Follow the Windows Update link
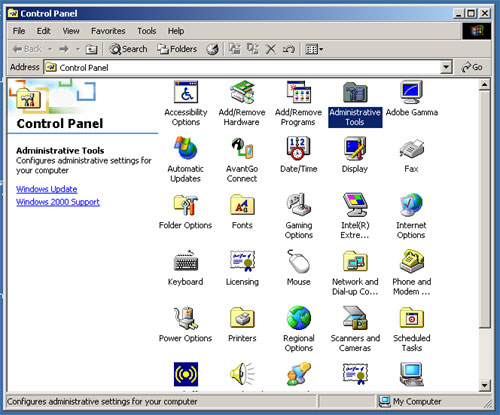 (47, 189)
